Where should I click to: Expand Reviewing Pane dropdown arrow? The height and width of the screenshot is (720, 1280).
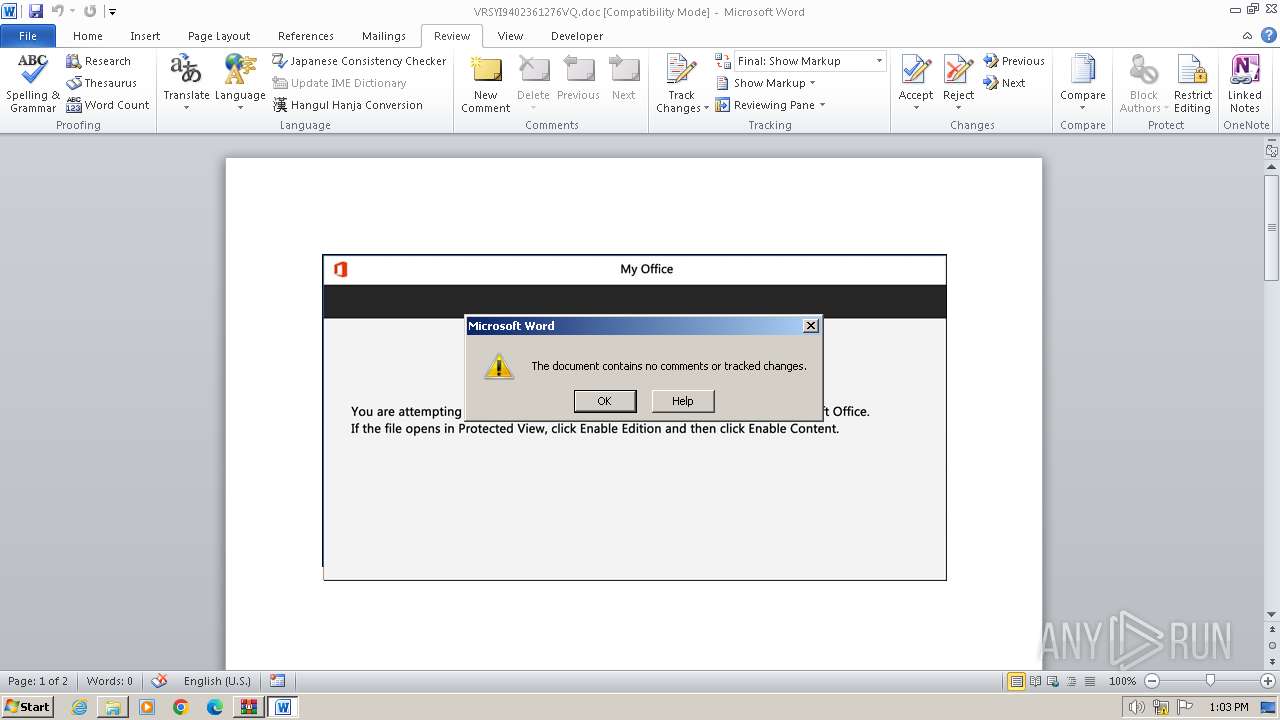(x=822, y=105)
